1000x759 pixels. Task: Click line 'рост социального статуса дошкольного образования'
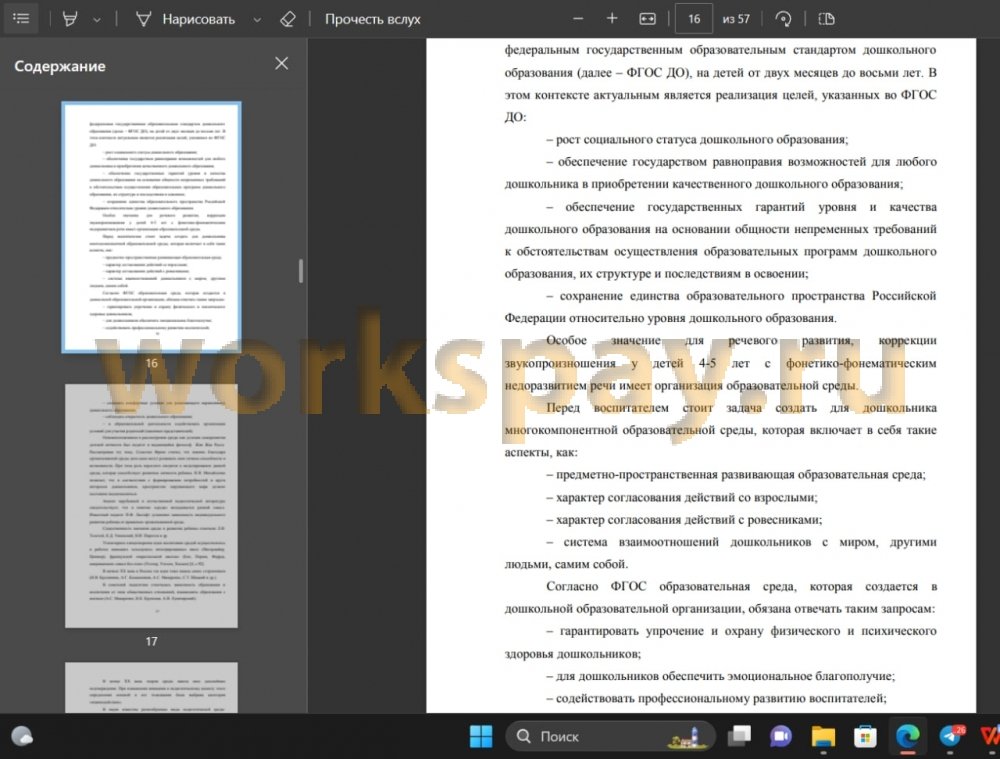click(x=702, y=140)
